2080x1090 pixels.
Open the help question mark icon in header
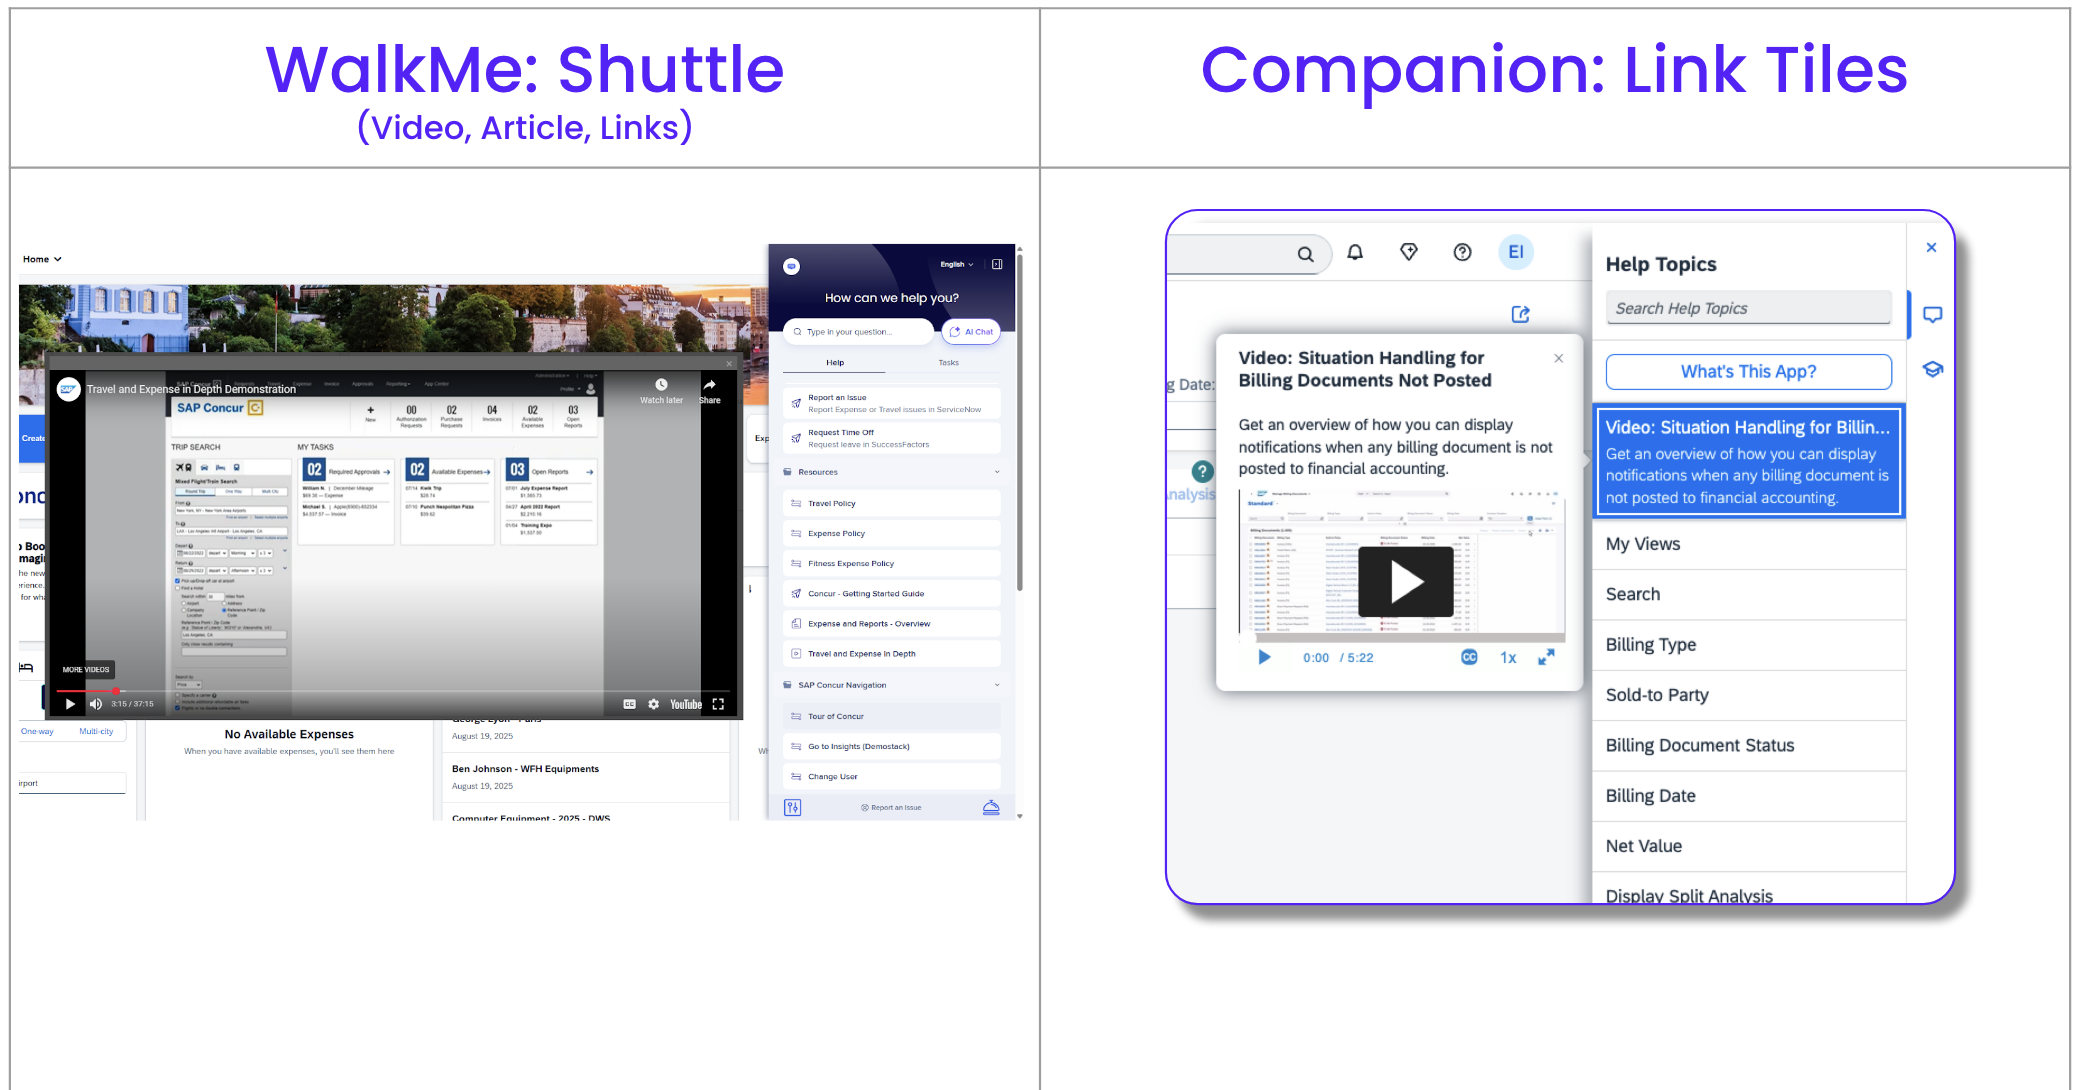tap(1462, 253)
